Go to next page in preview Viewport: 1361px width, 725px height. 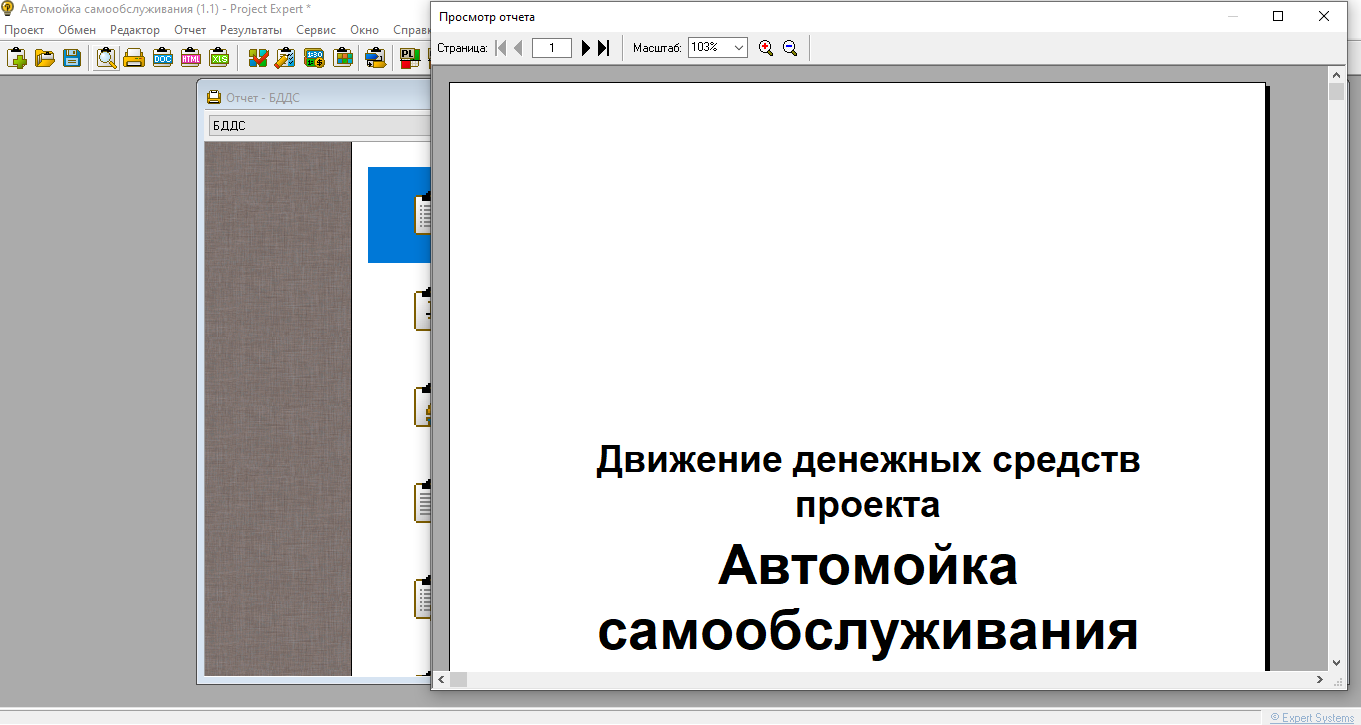586,48
